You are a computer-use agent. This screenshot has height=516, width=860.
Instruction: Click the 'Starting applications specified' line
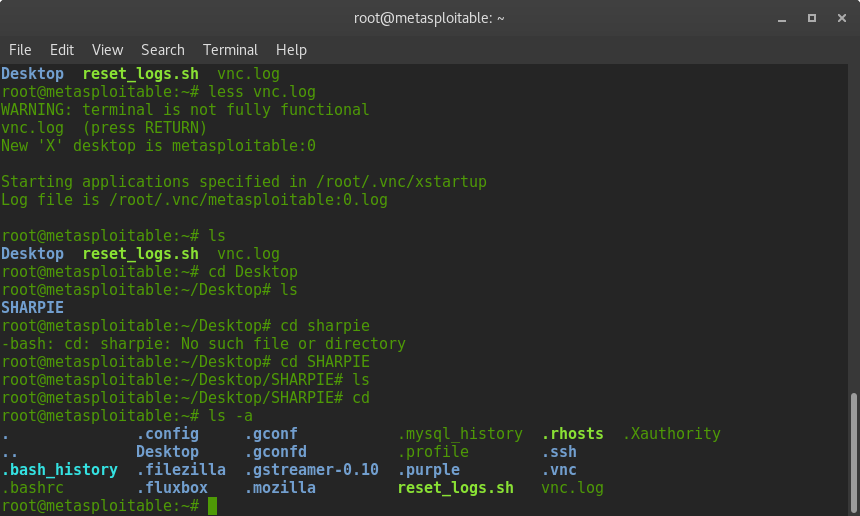244,182
